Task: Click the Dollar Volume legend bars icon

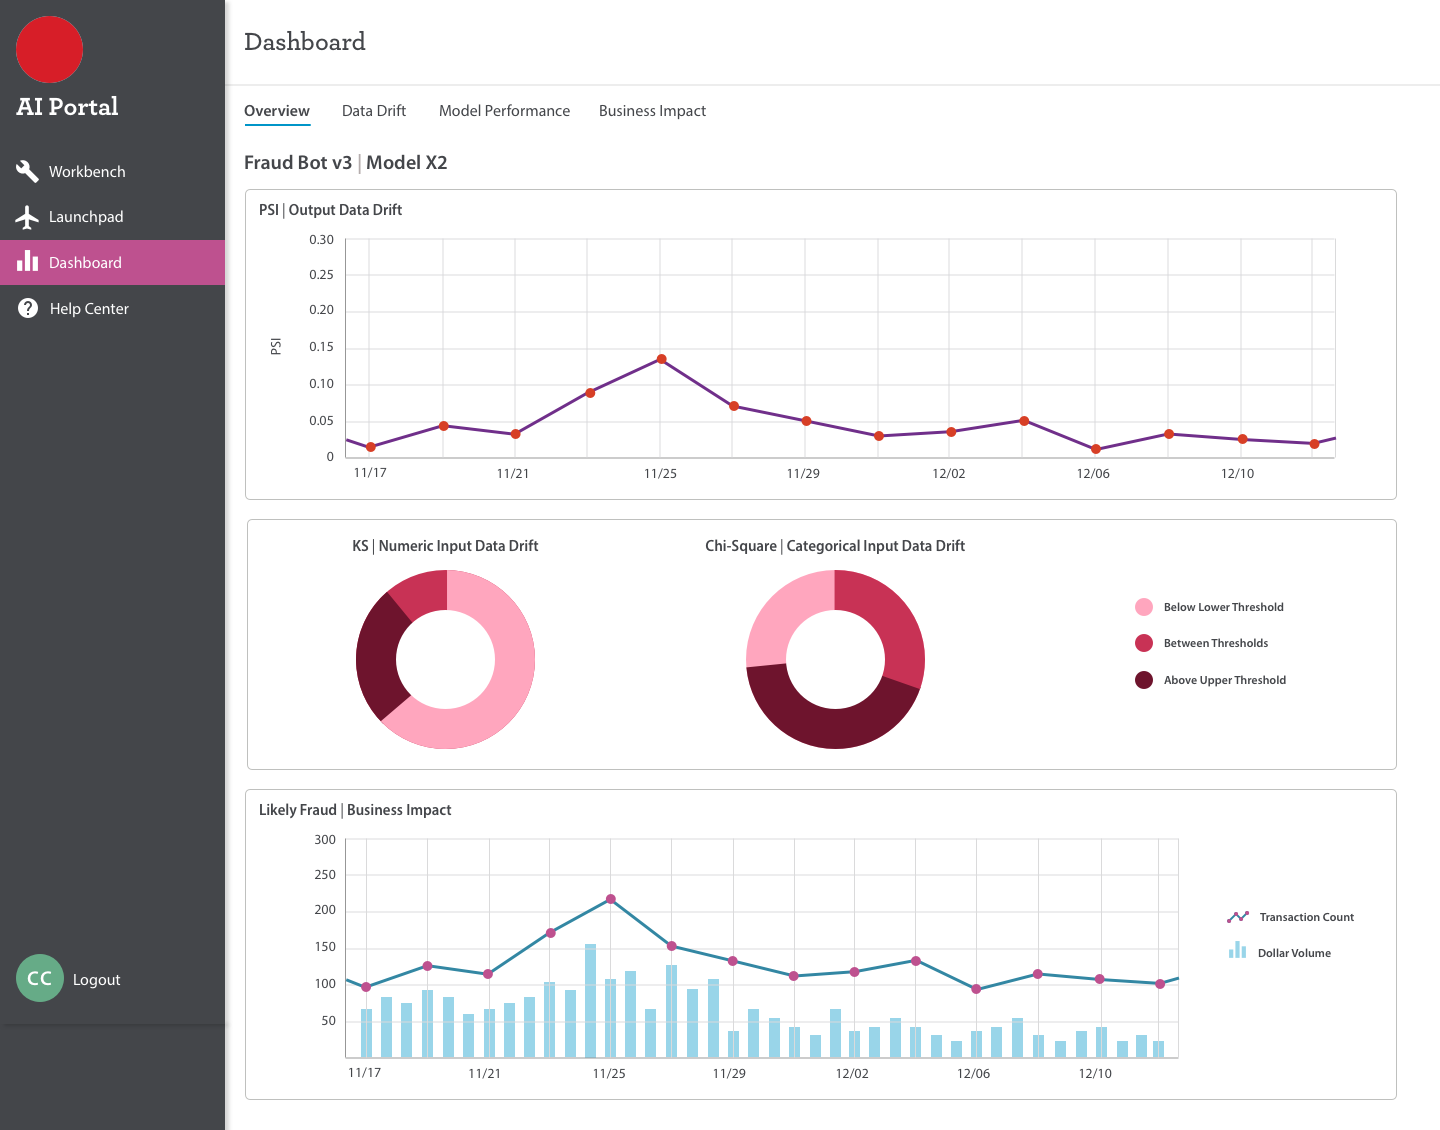Action: pyautogui.click(x=1238, y=950)
